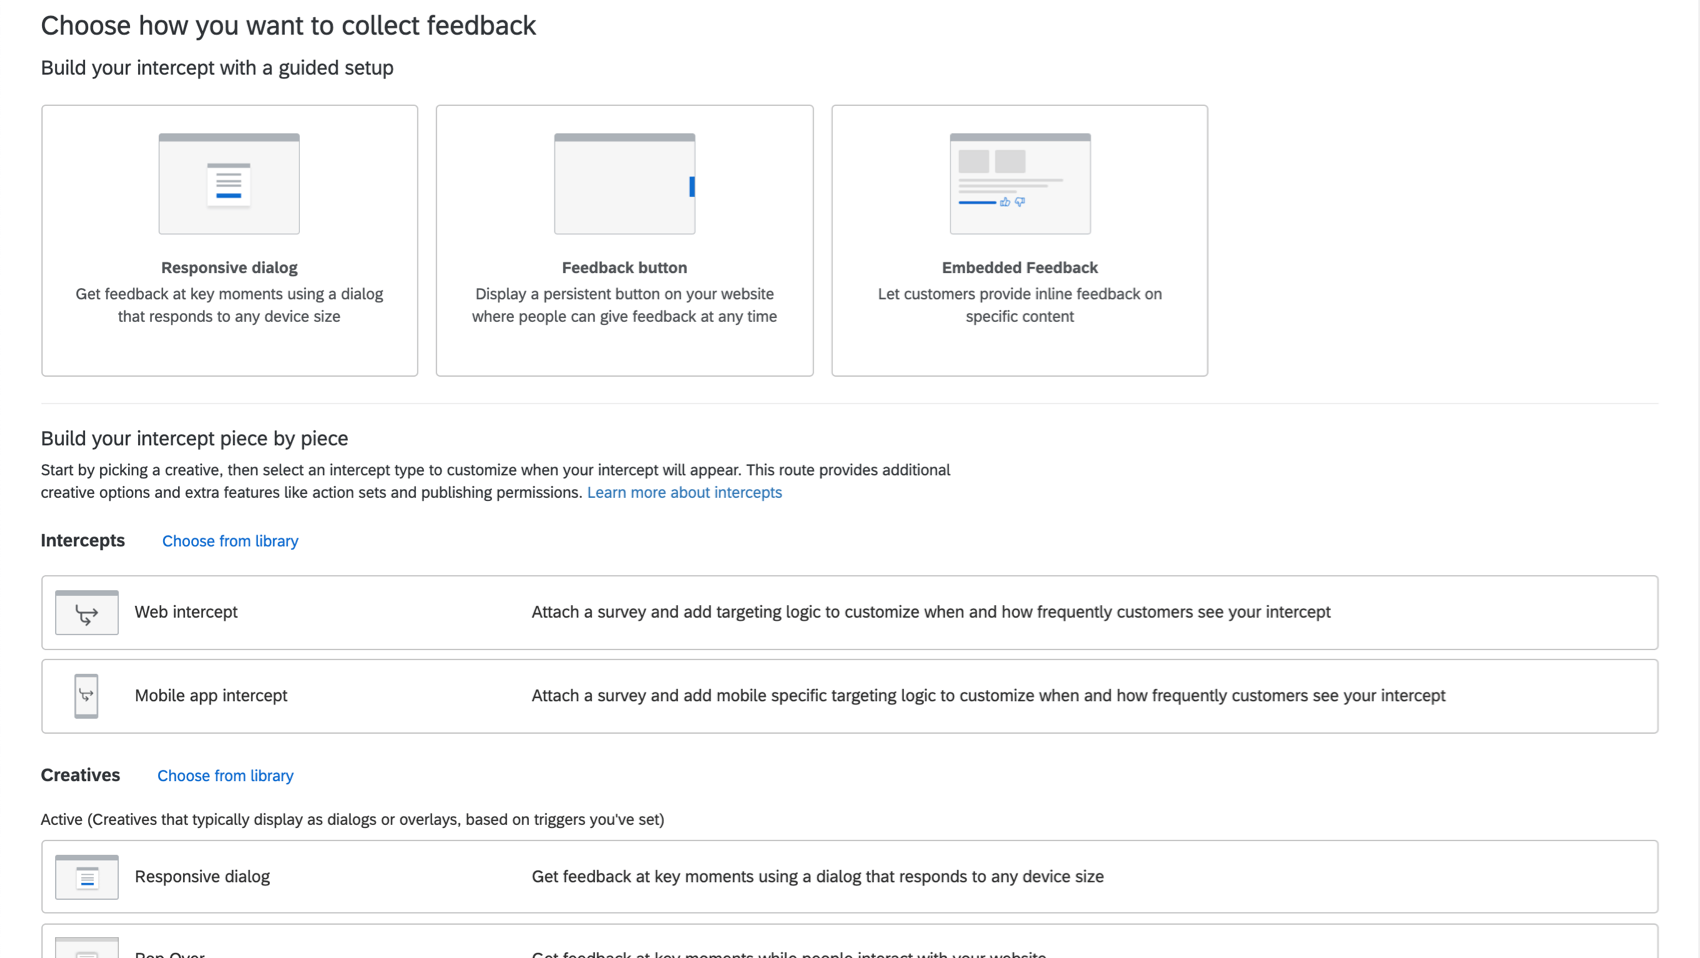Select the Embedded Feedback guided setup title
Image resolution: width=1700 pixels, height=958 pixels.
(x=1020, y=267)
